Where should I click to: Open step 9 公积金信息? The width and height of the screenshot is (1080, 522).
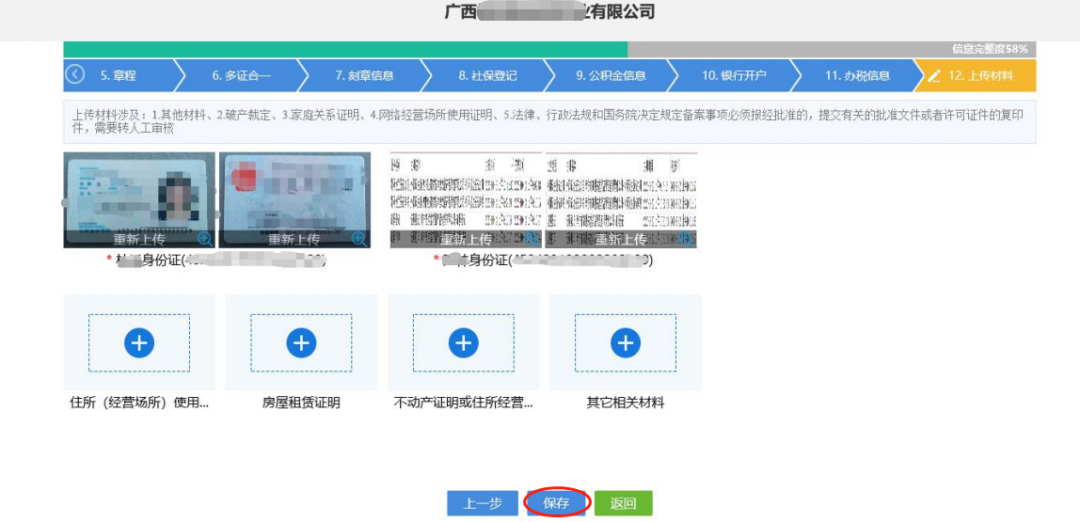611,76
